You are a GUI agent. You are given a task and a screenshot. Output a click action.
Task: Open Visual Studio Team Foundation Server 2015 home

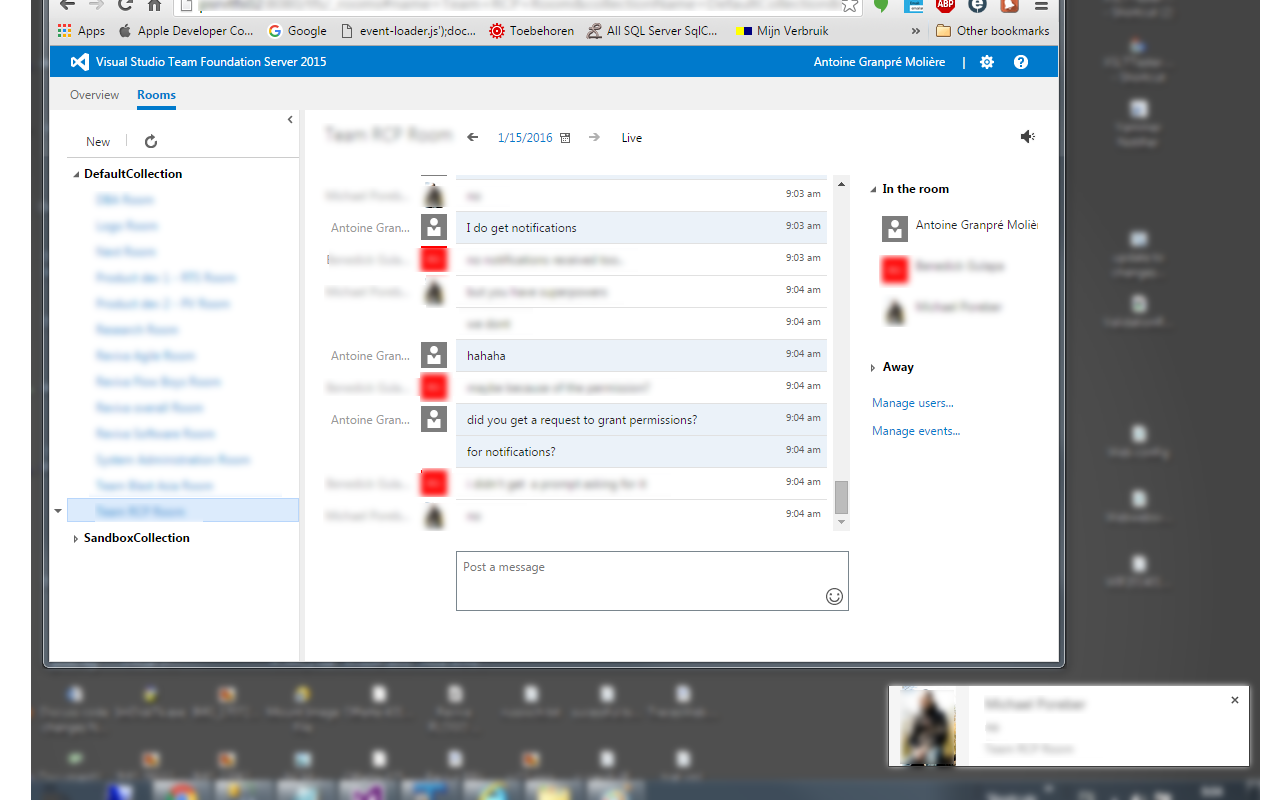[x=211, y=62]
